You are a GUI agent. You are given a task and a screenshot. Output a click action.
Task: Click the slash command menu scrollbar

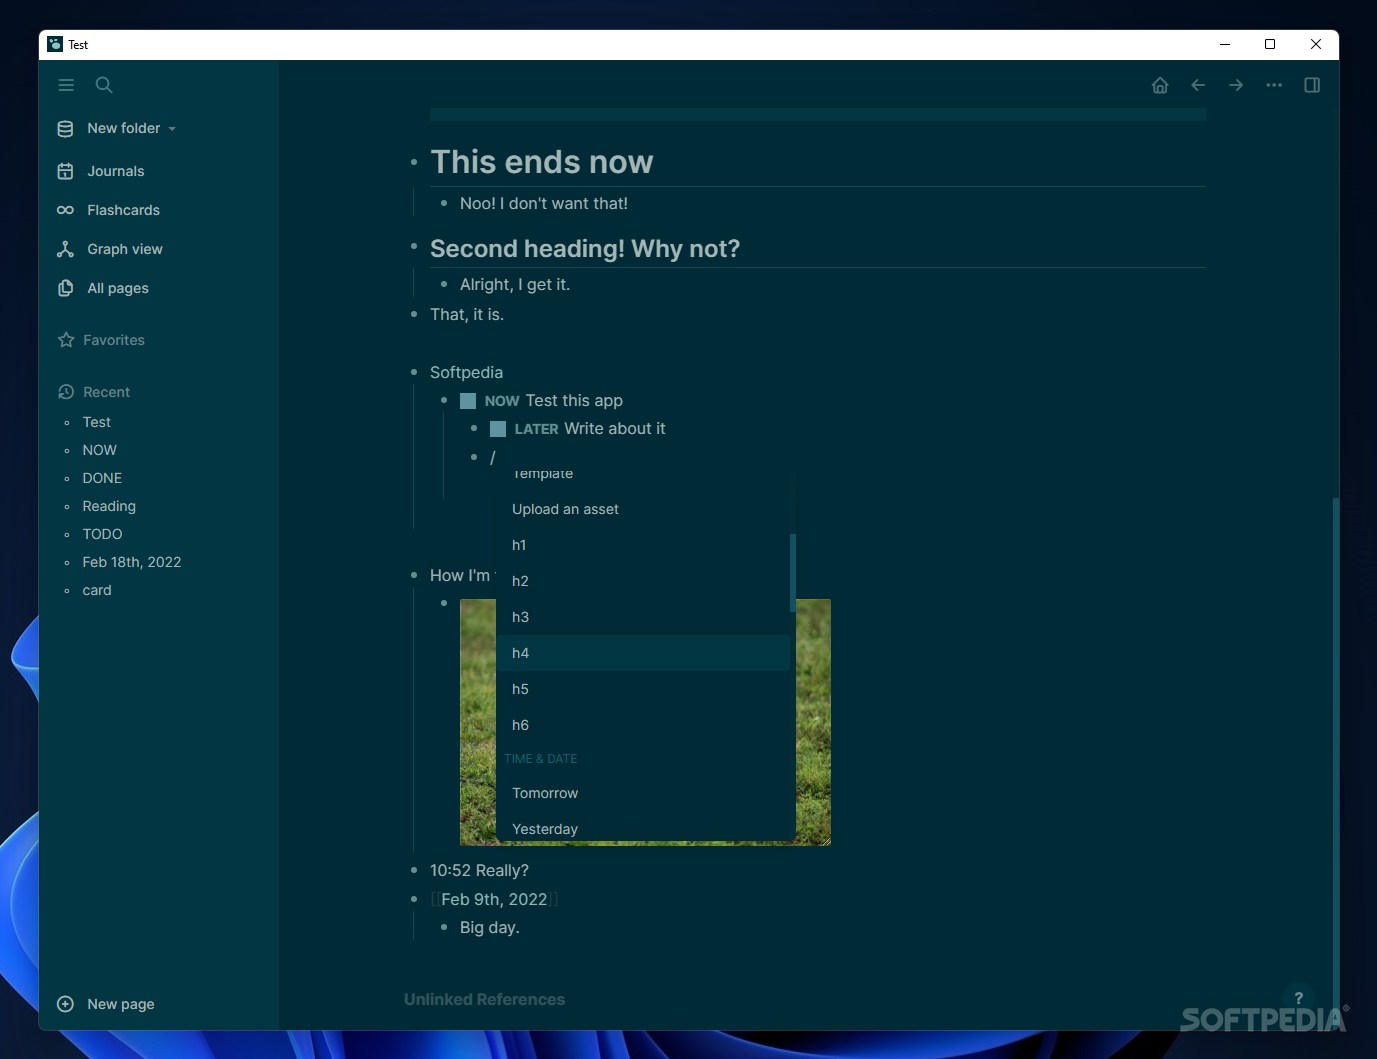pyautogui.click(x=793, y=573)
